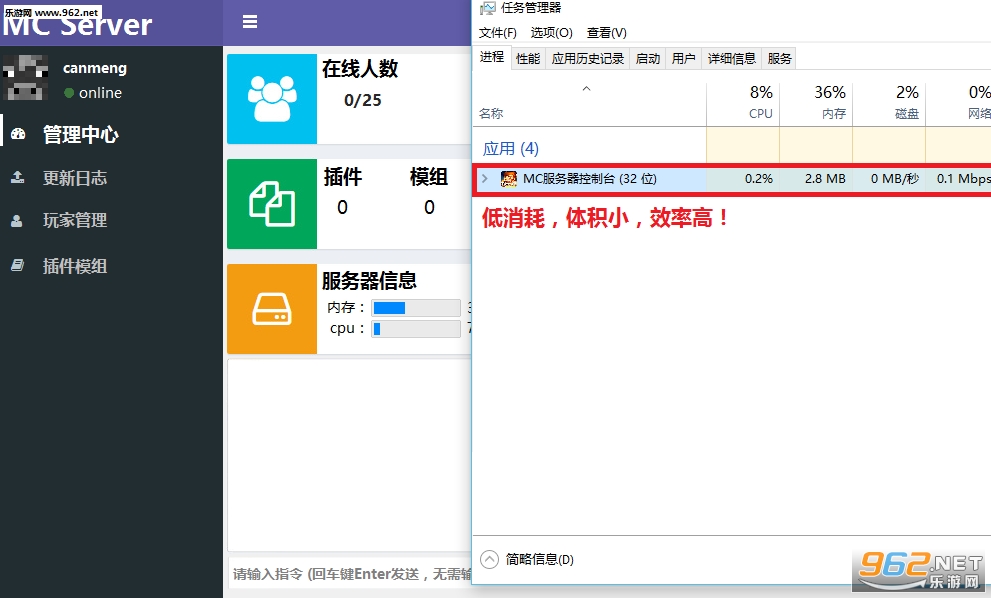
Task: Open 查看(V) menu in Task Manager
Action: pyautogui.click(x=607, y=33)
